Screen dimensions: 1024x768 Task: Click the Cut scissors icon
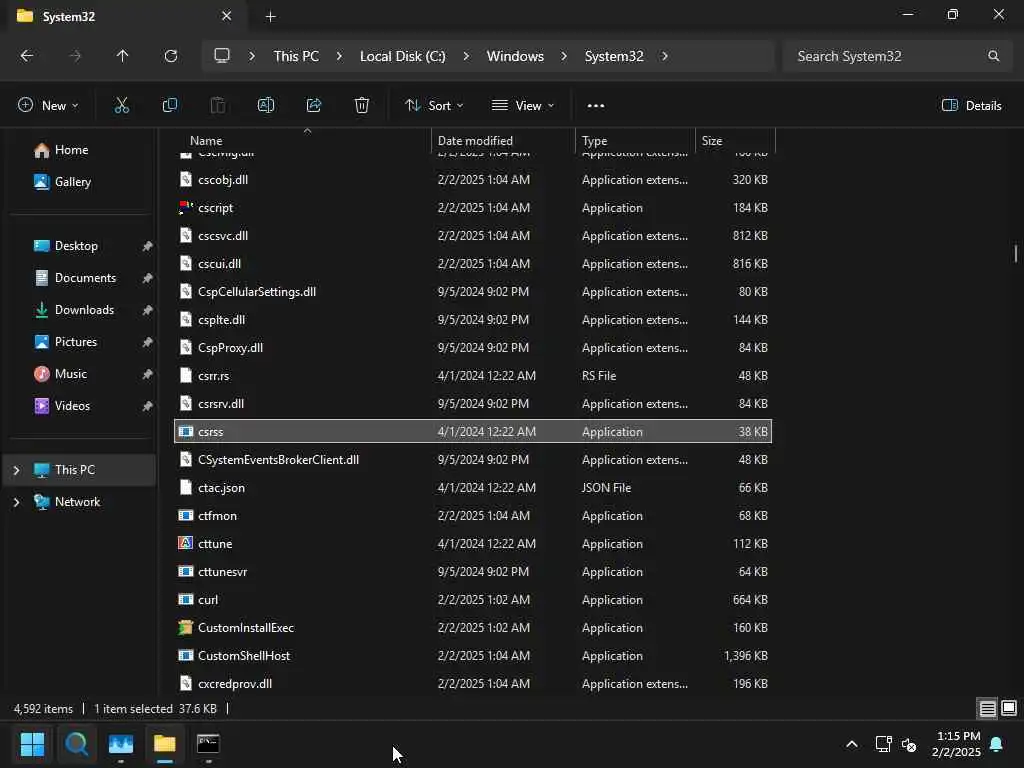click(121, 105)
